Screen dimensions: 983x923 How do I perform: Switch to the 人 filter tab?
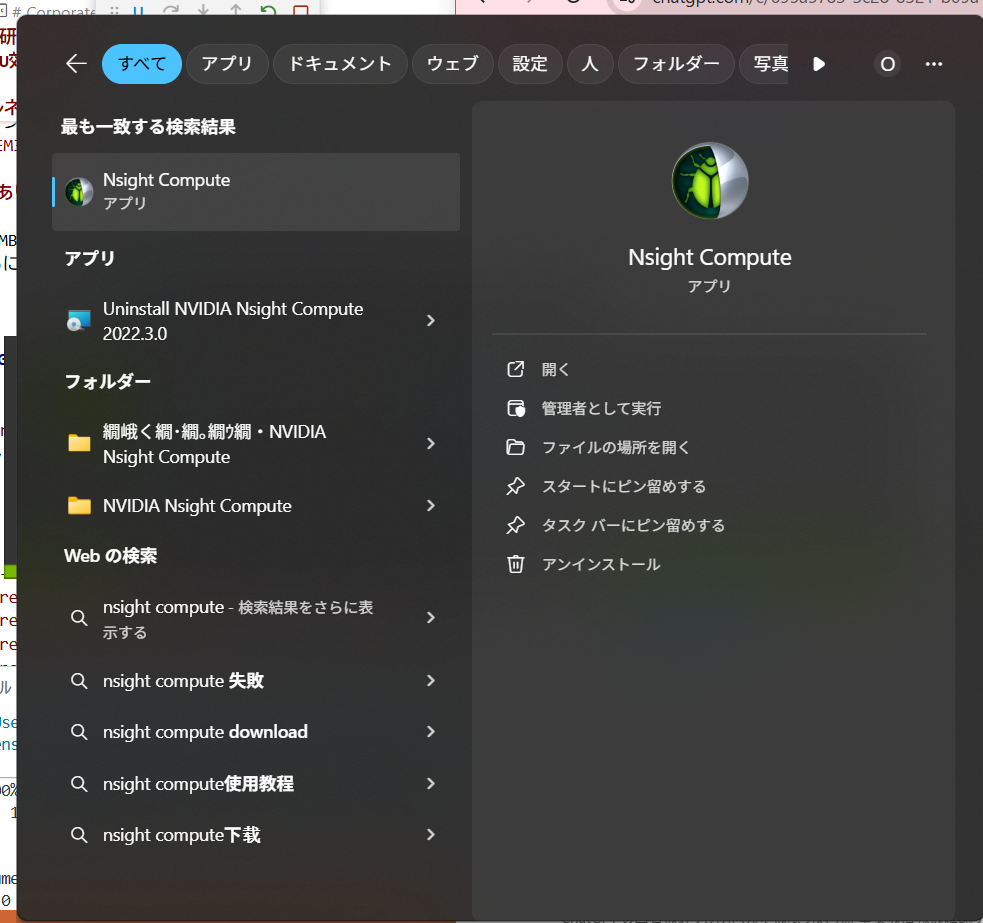tap(590, 64)
